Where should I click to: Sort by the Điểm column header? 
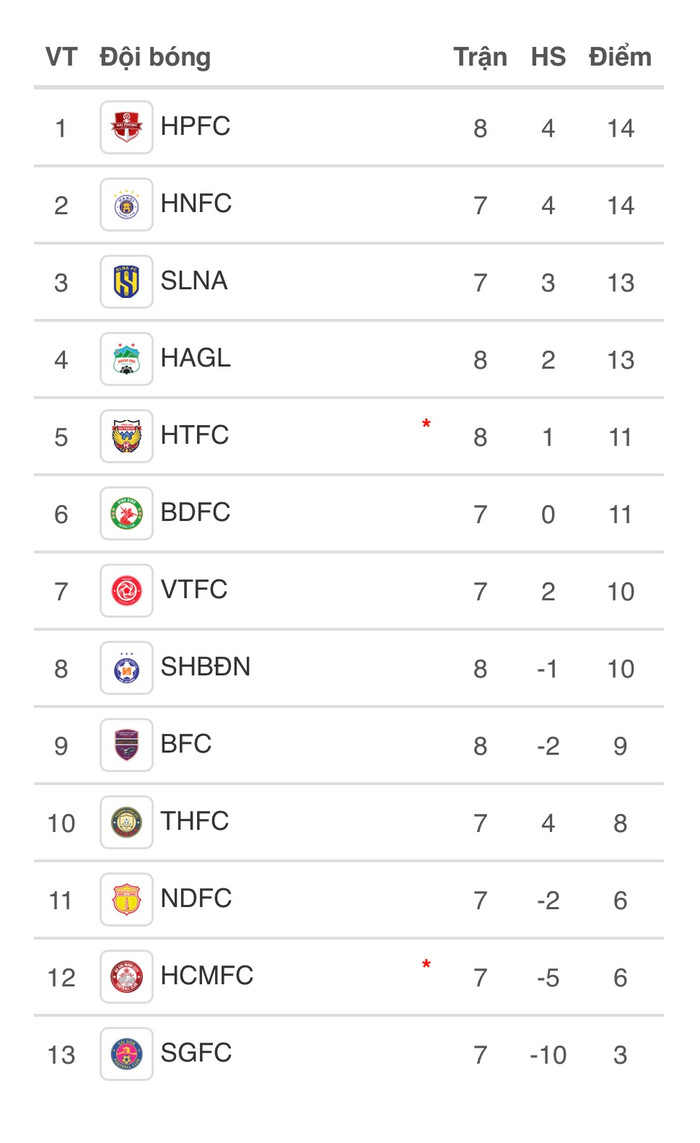point(620,57)
